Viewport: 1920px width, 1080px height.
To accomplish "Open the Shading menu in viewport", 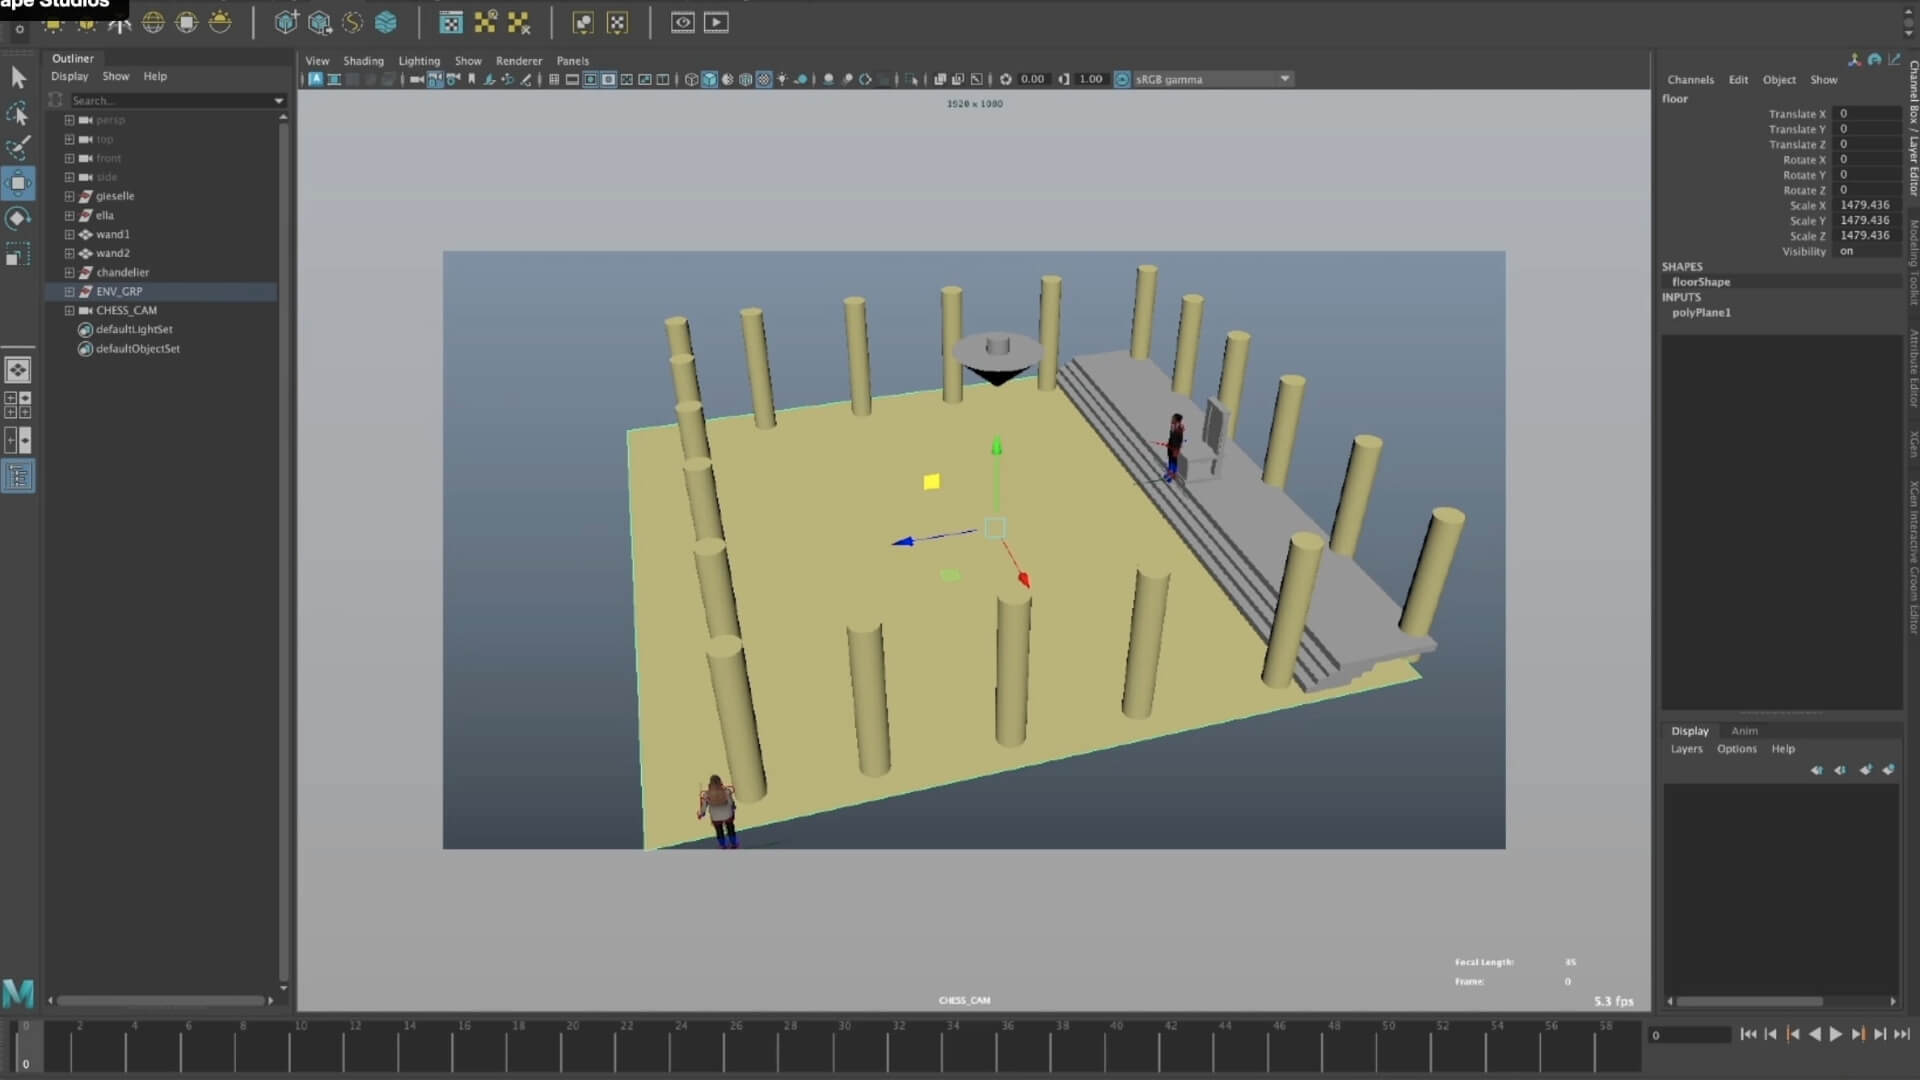I will (x=363, y=61).
